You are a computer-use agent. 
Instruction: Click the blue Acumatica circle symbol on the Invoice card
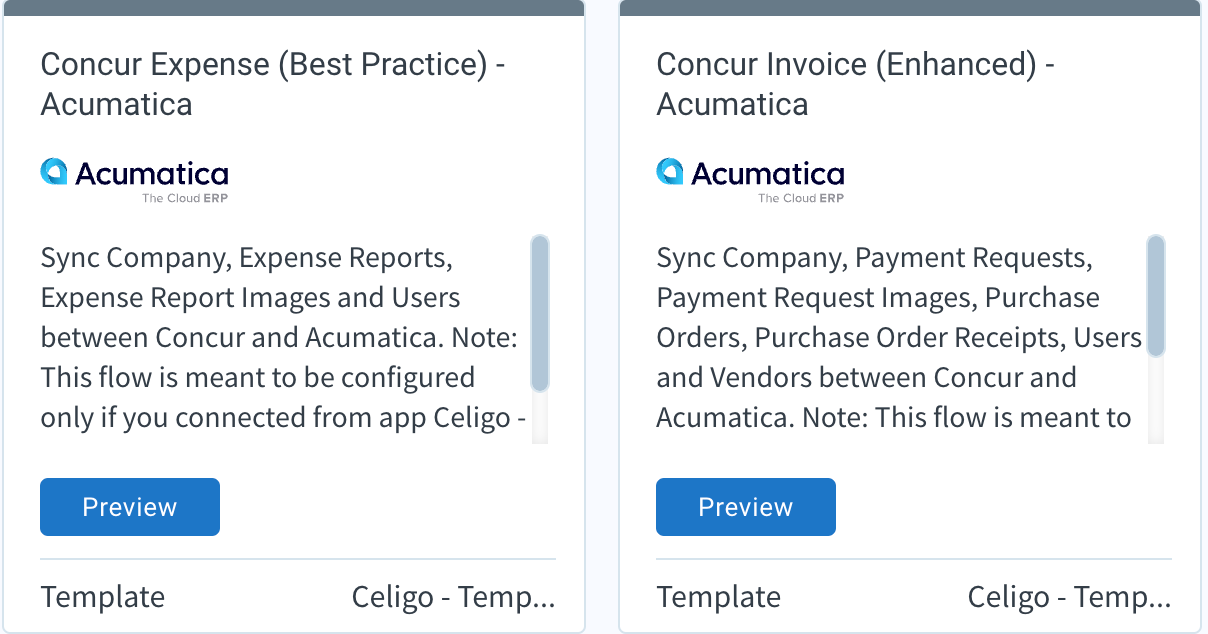[670, 172]
